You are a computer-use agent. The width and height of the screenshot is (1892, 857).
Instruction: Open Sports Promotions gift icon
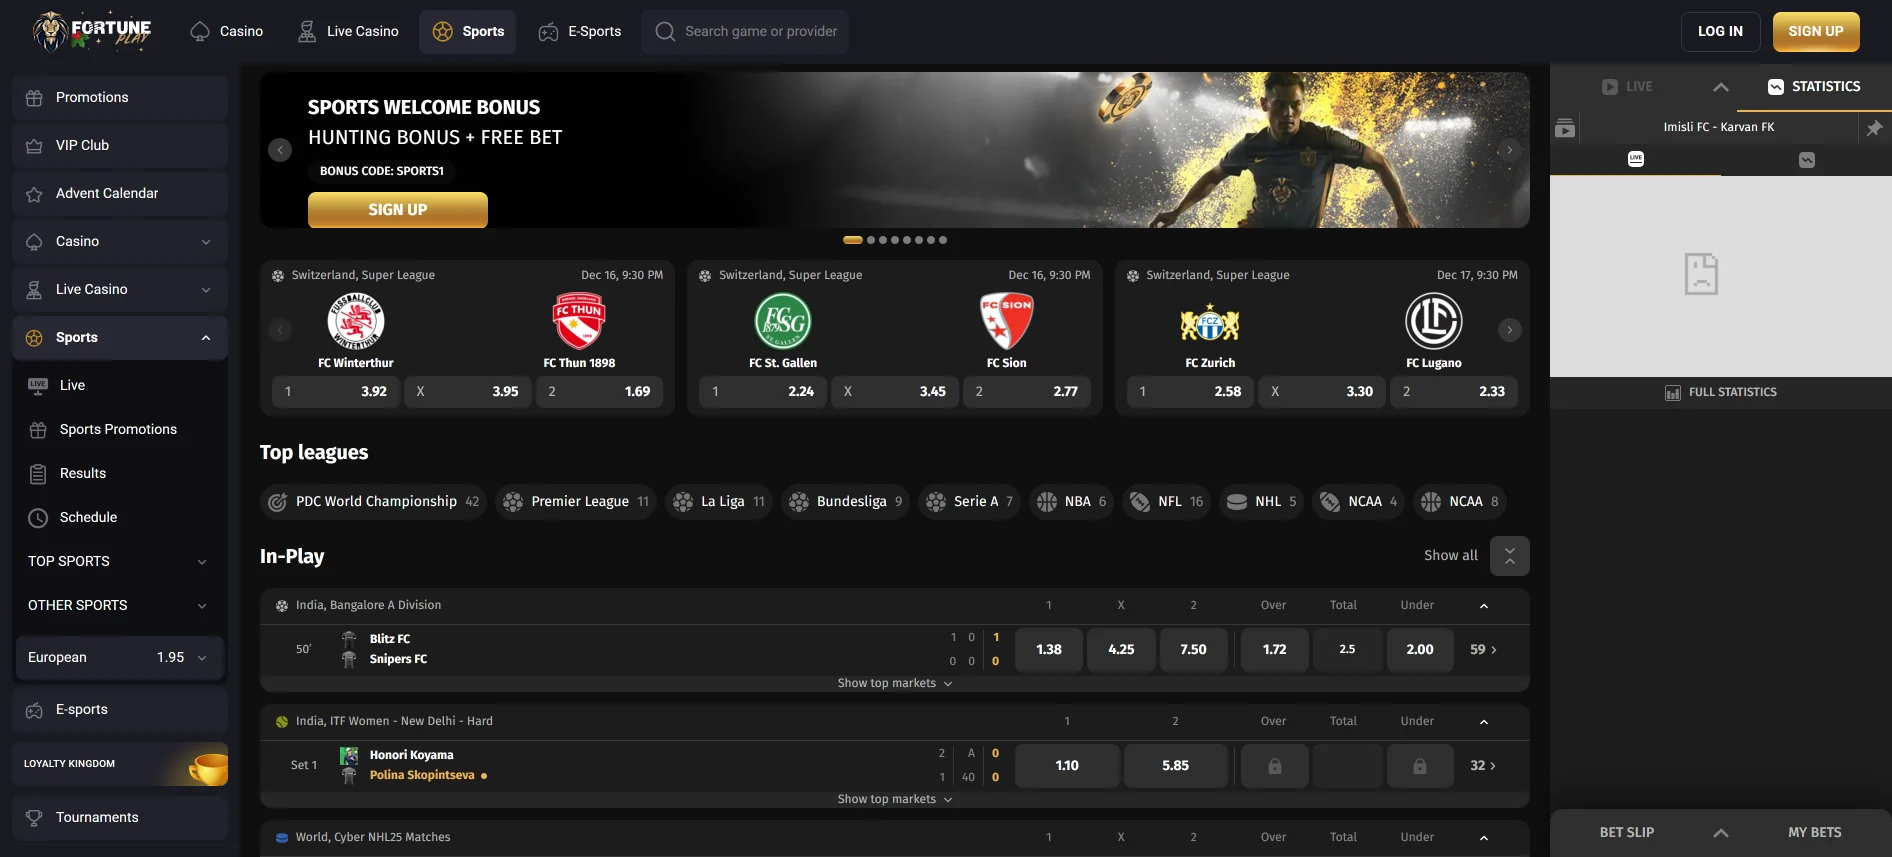[x=38, y=430]
